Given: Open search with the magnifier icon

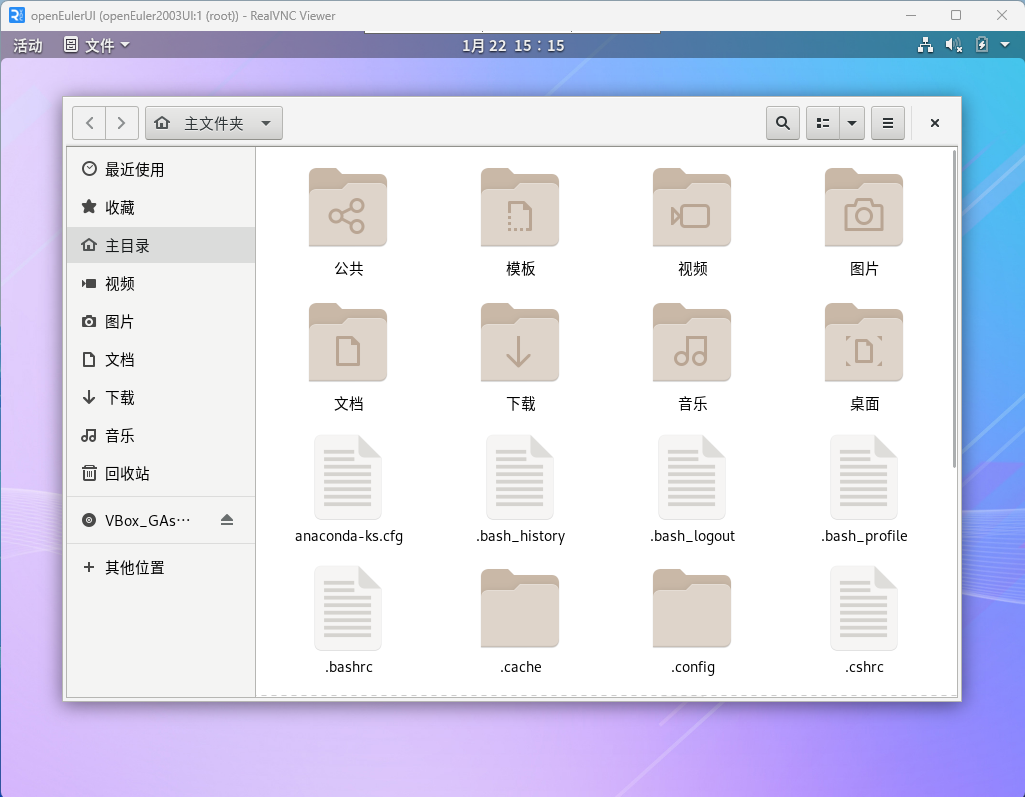Looking at the screenshot, I should pyautogui.click(x=782, y=123).
